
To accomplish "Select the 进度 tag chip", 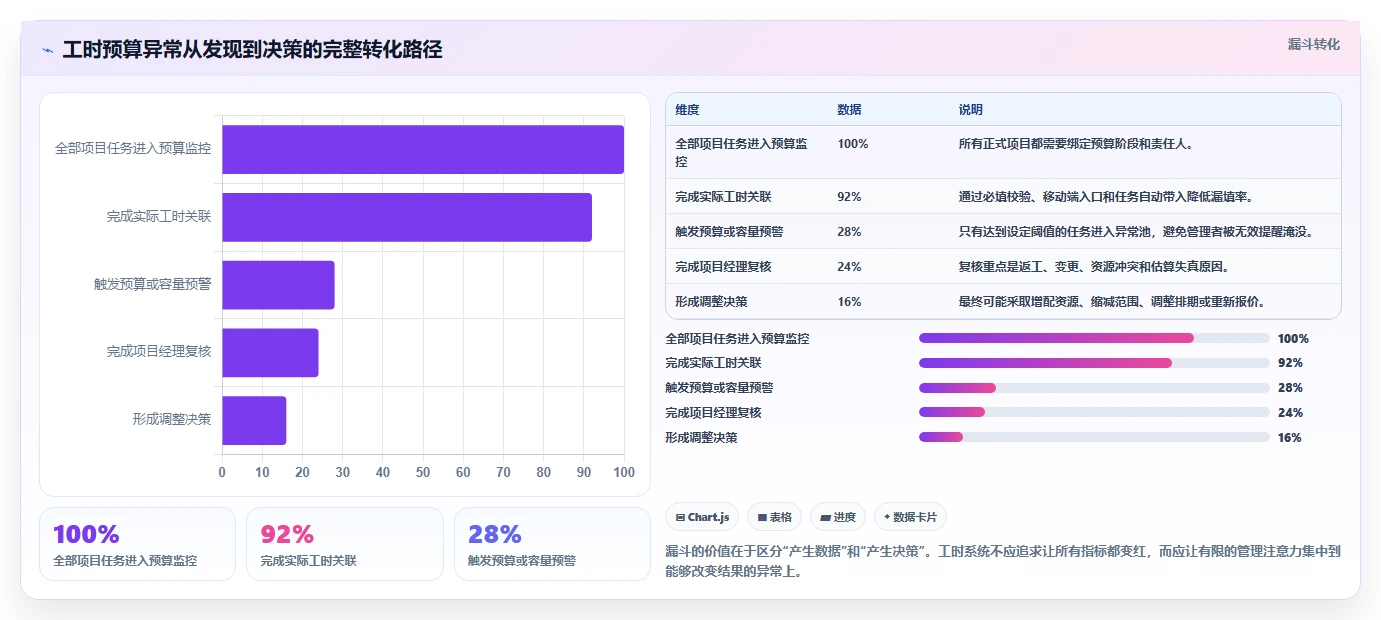I will coord(838,517).
